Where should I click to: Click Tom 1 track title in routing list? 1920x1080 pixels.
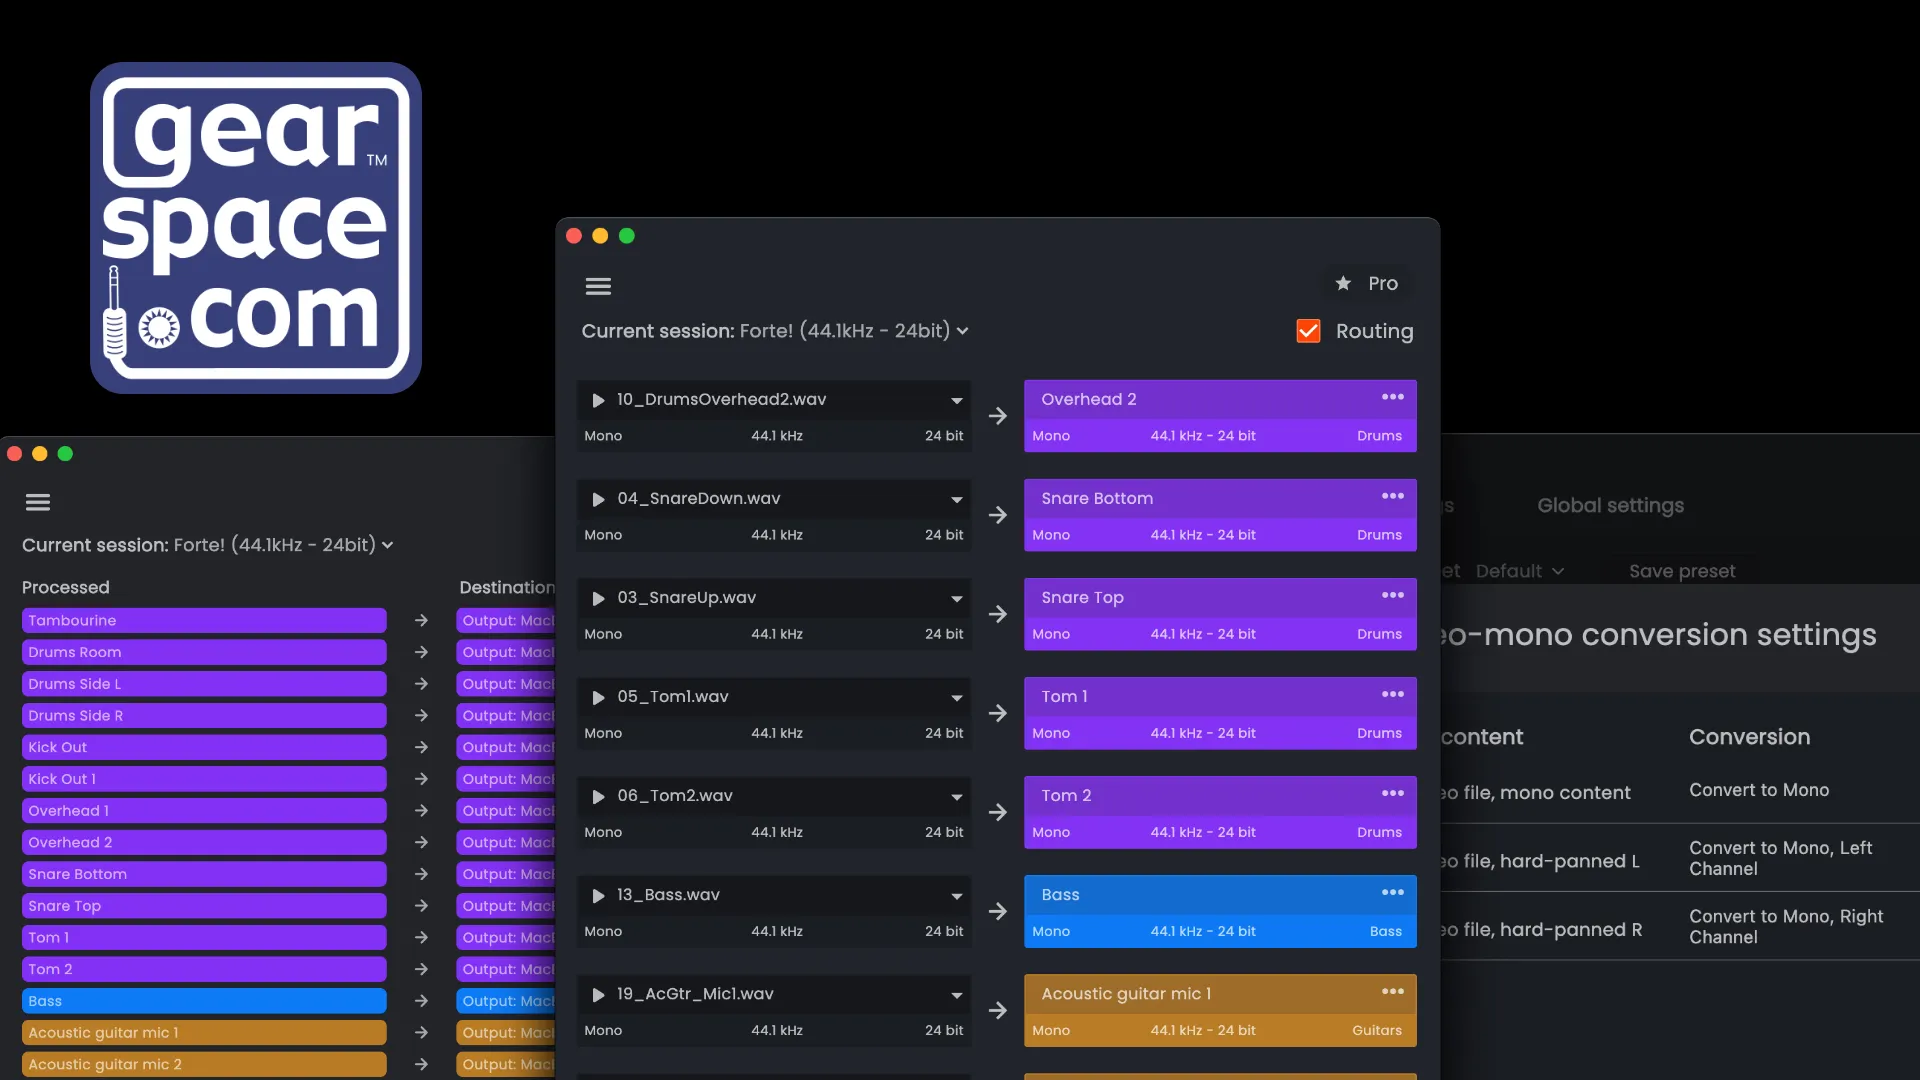point(1064,696)
